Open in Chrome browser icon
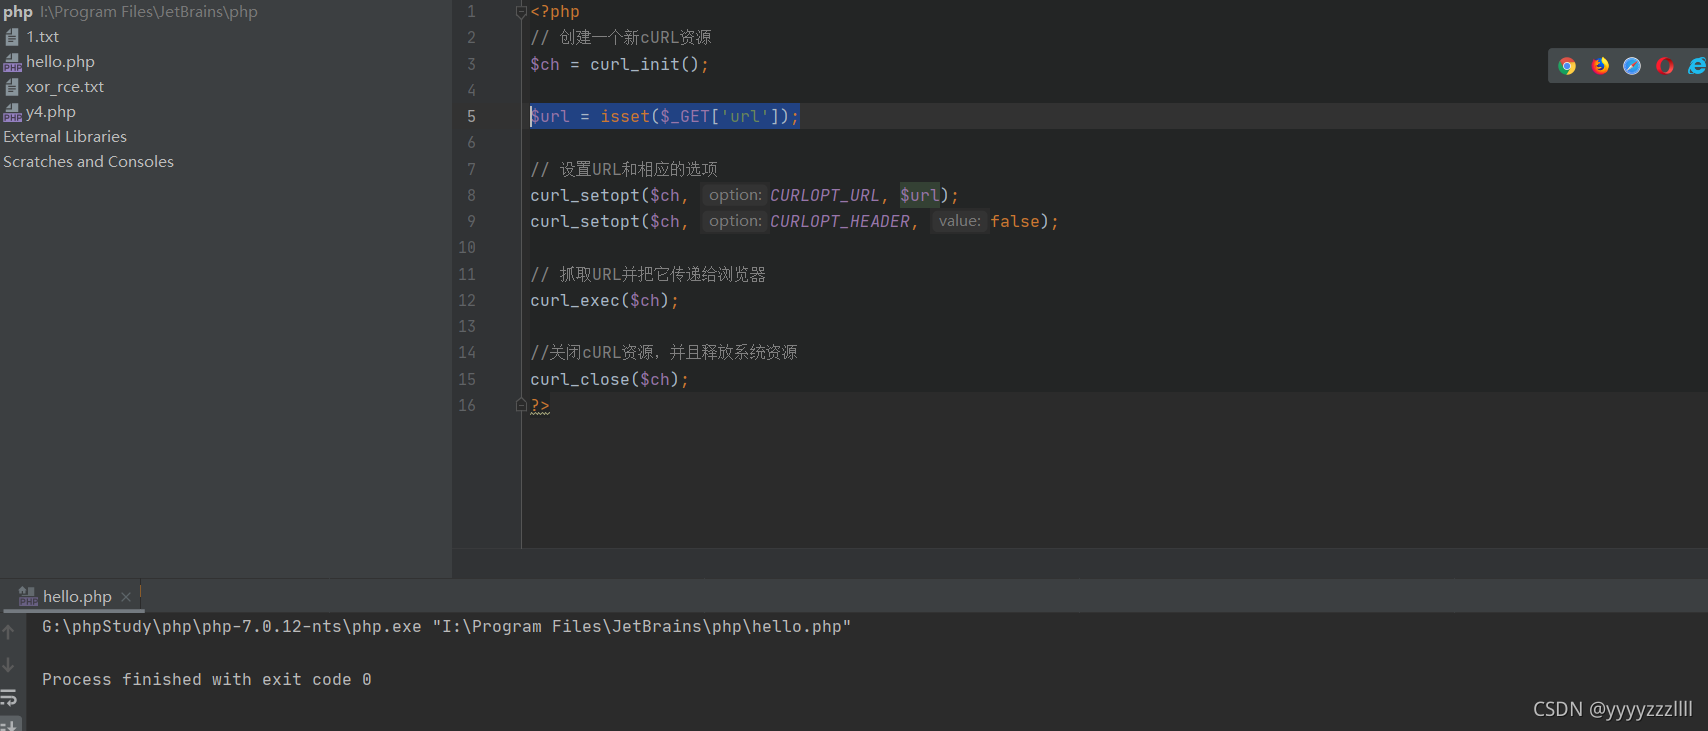Viewport: 1708px width, 731px height. tap(1567, 66)
